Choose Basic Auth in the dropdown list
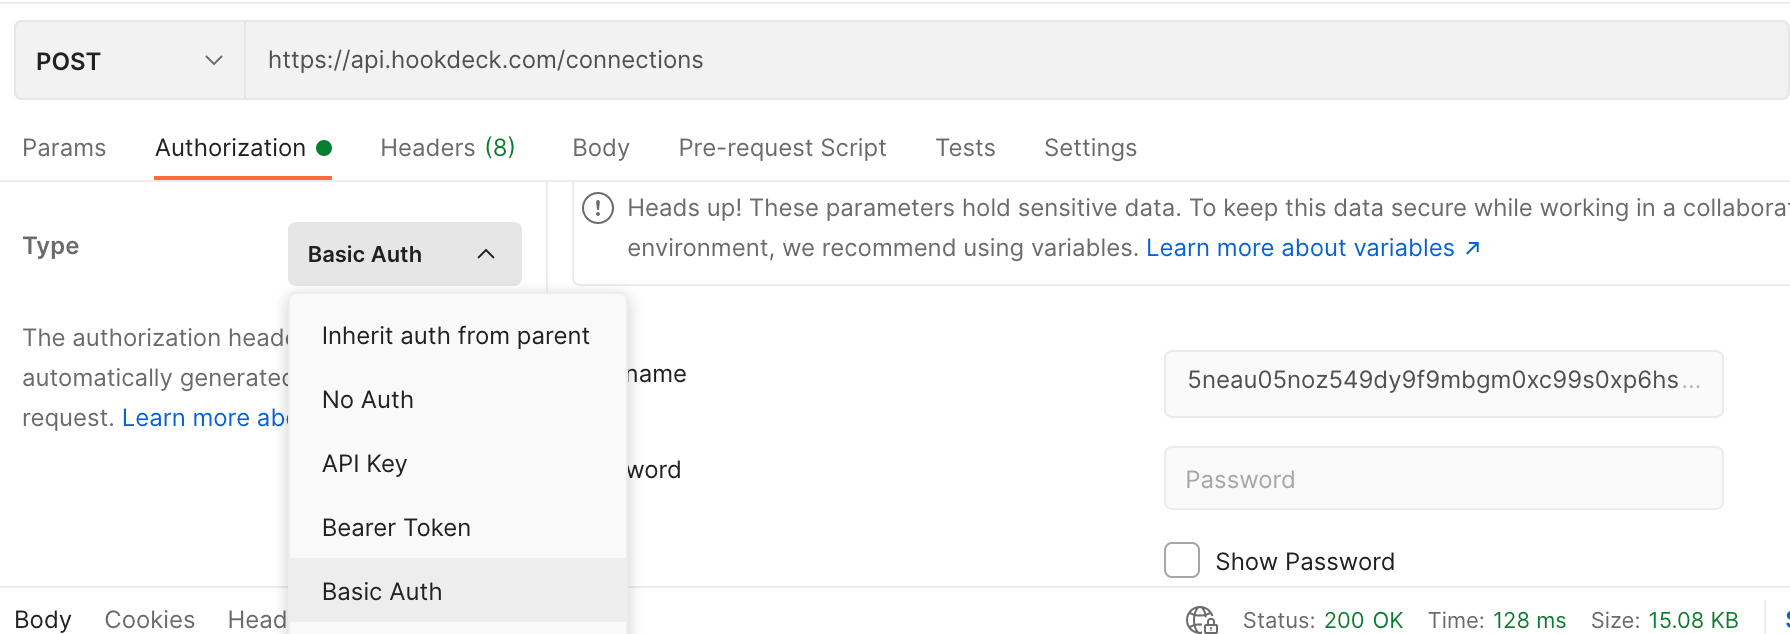1790x634 pixels. [x=382, y=592]
